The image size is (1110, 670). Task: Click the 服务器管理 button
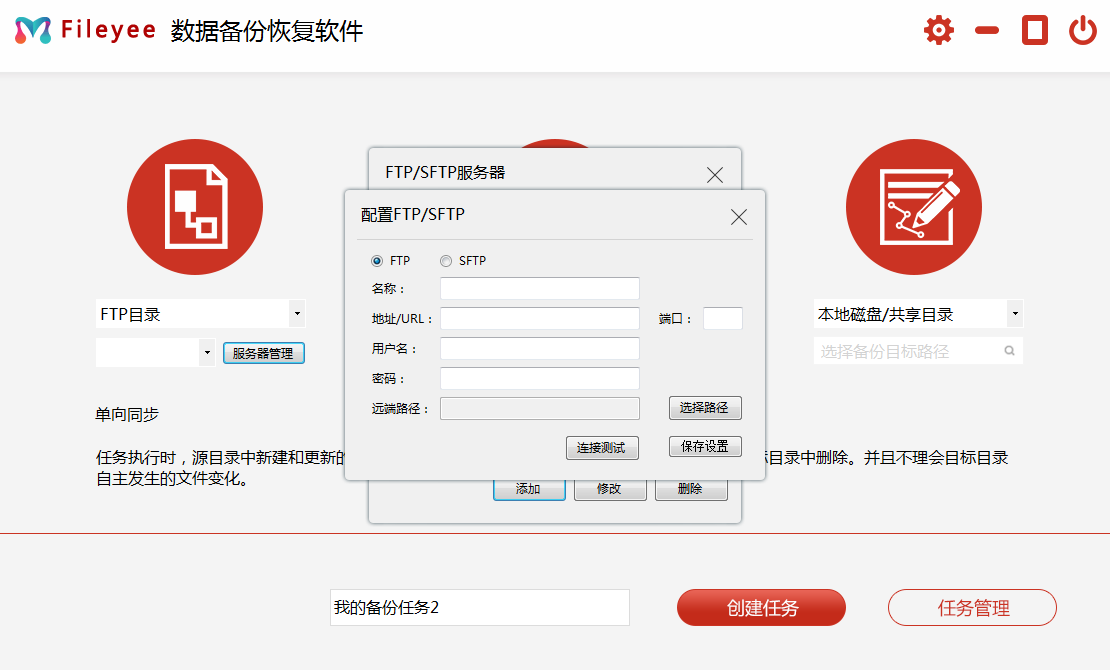(x=263, y=352)
